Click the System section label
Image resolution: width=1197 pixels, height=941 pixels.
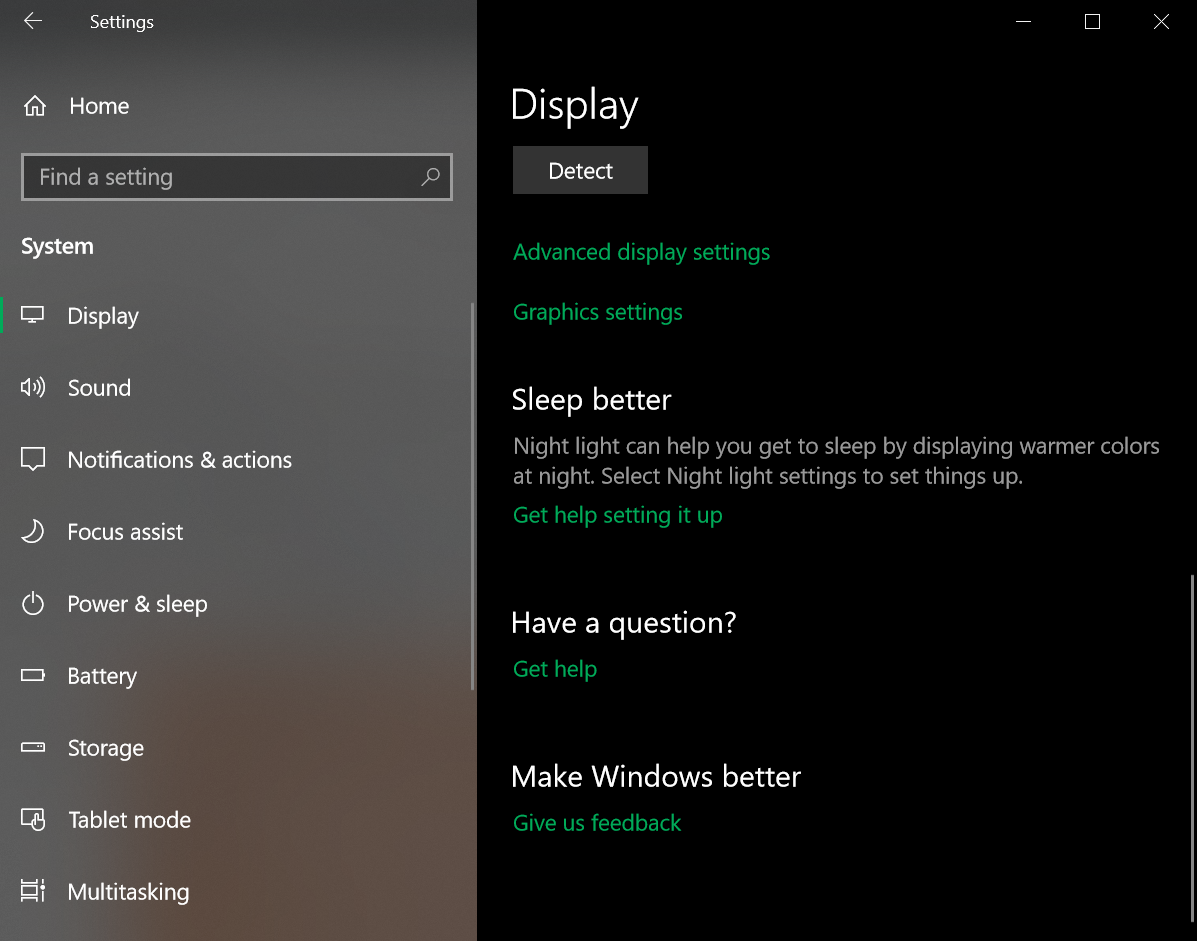(57, 247)
